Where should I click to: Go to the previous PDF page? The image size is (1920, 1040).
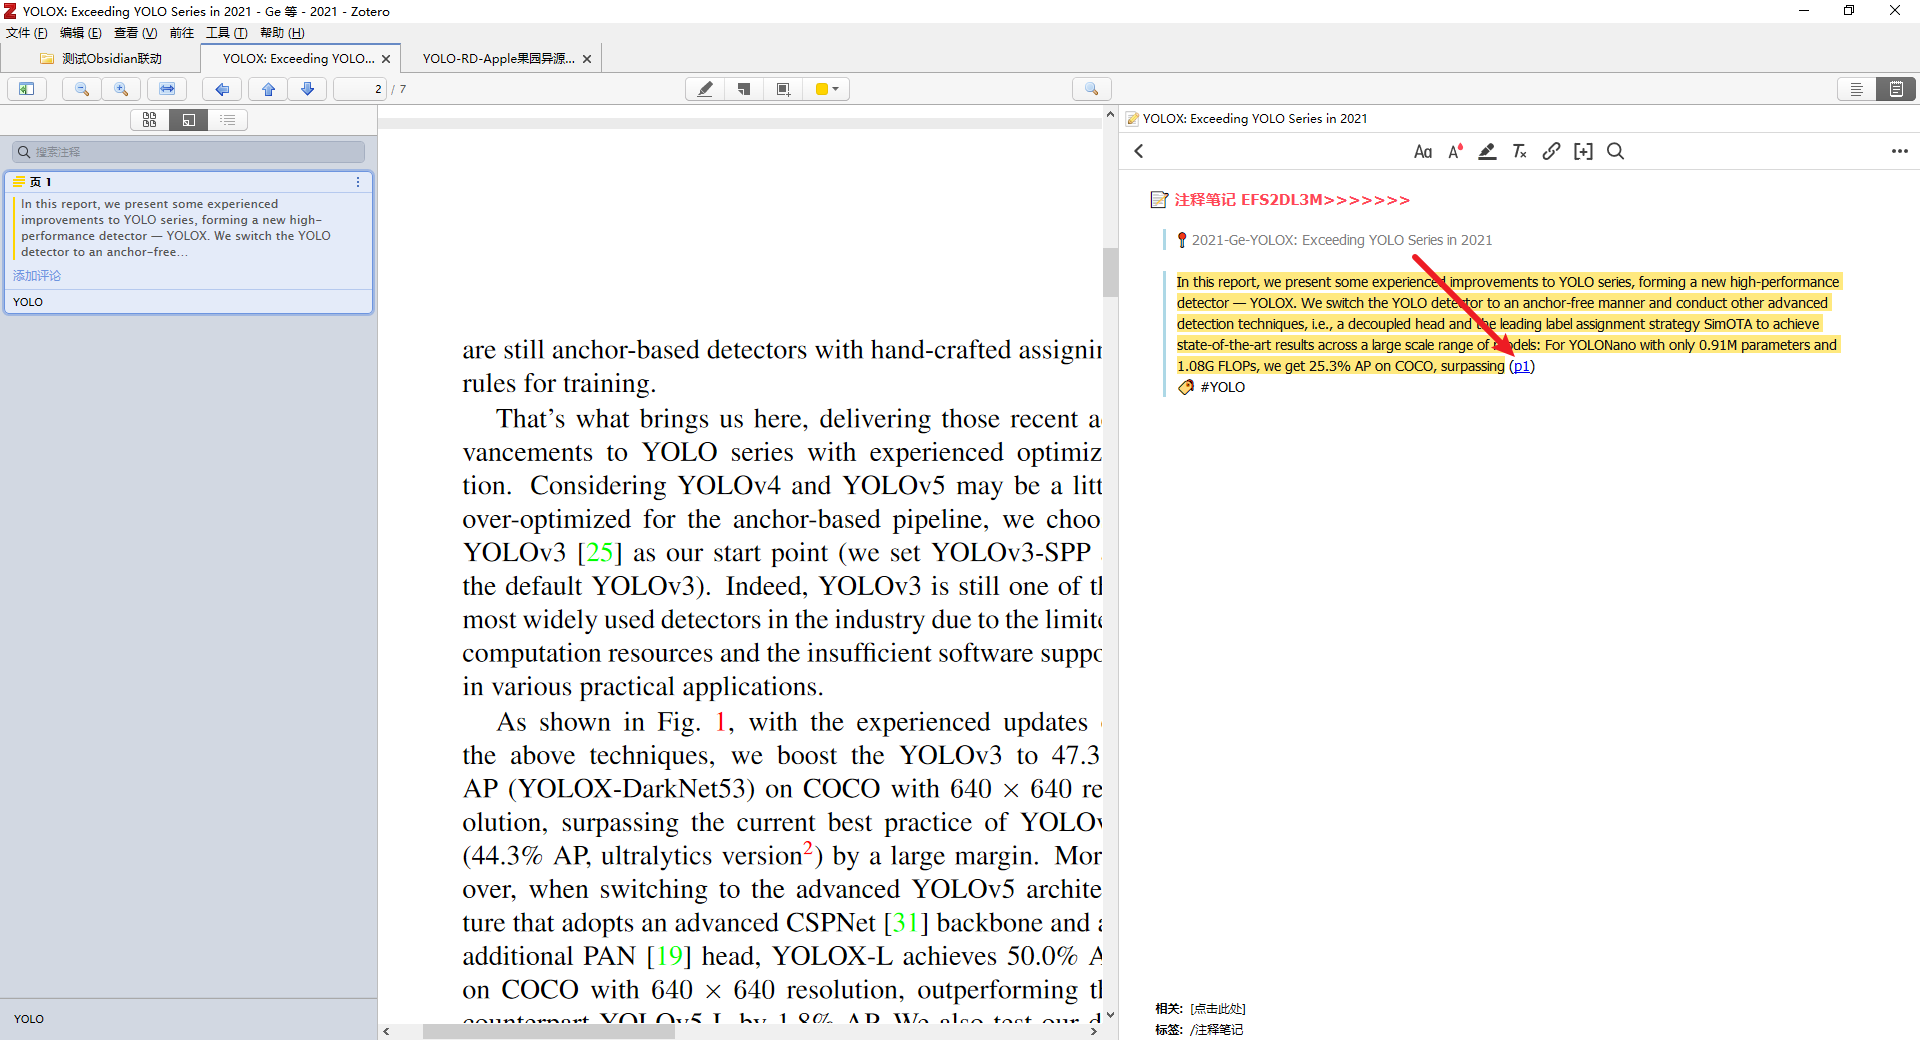(x=269, y=89)
